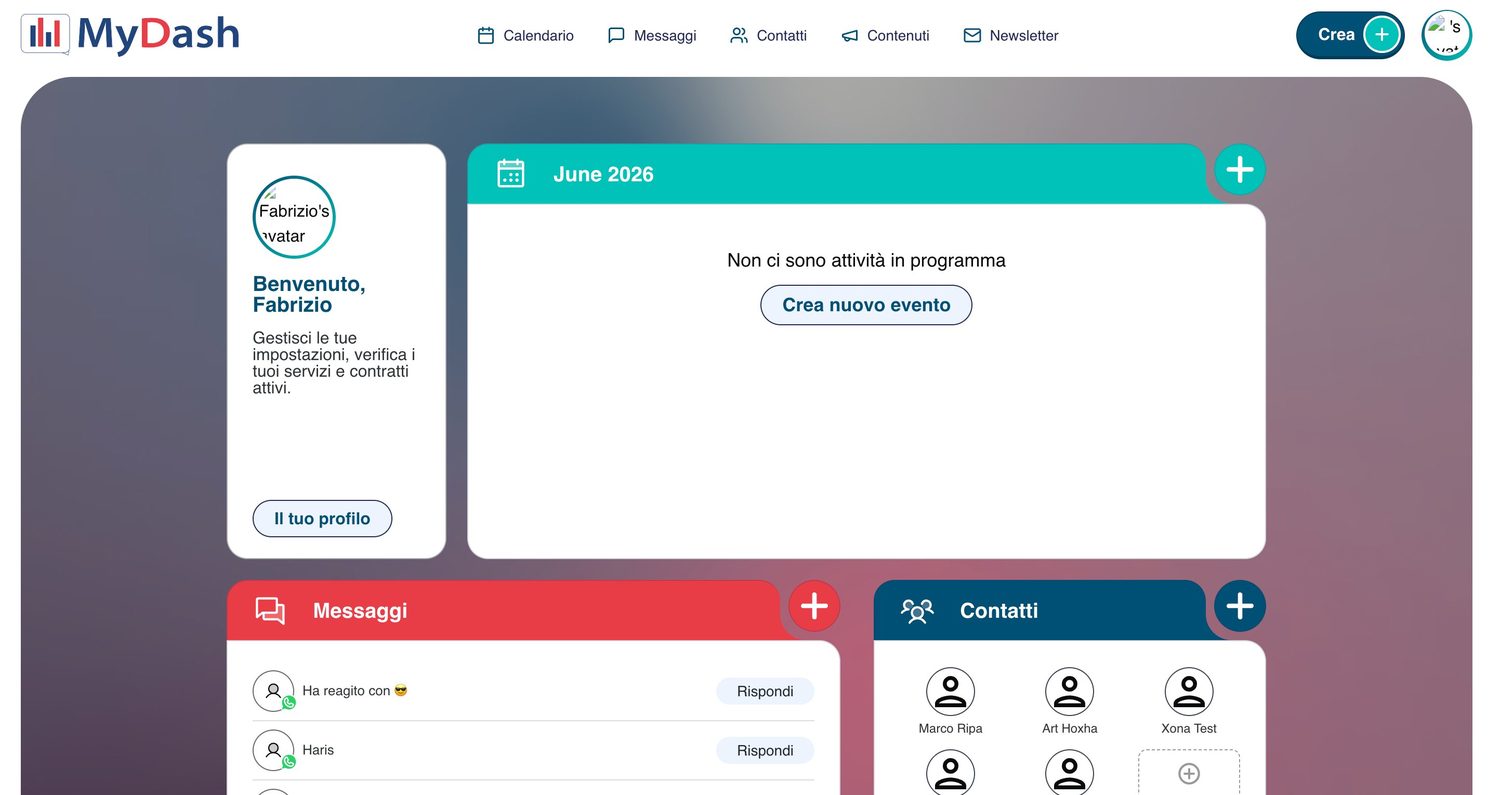Click Crea nuovo evento
This screenshot has height=795, width=1500.
[x=866, y=305]
